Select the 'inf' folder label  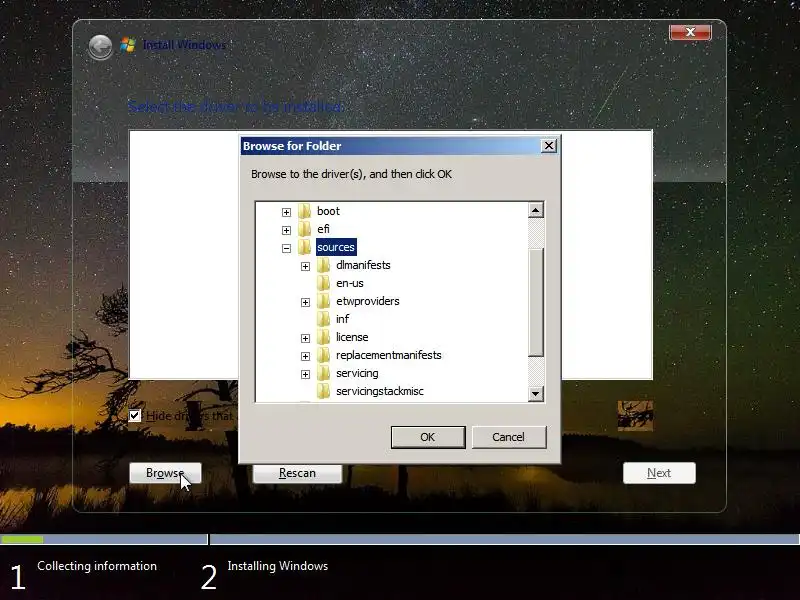343,319
